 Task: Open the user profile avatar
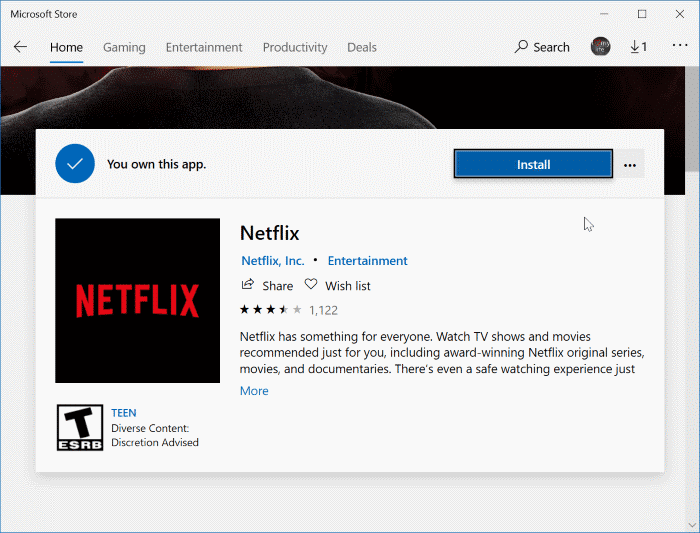[x=600, y=46]
